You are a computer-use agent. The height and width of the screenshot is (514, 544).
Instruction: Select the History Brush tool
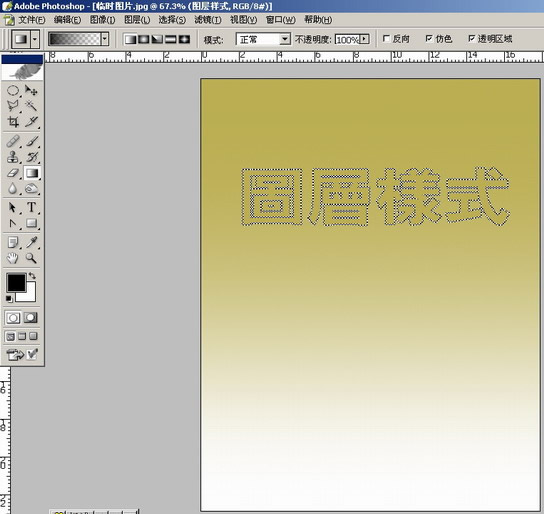(32, 157)
